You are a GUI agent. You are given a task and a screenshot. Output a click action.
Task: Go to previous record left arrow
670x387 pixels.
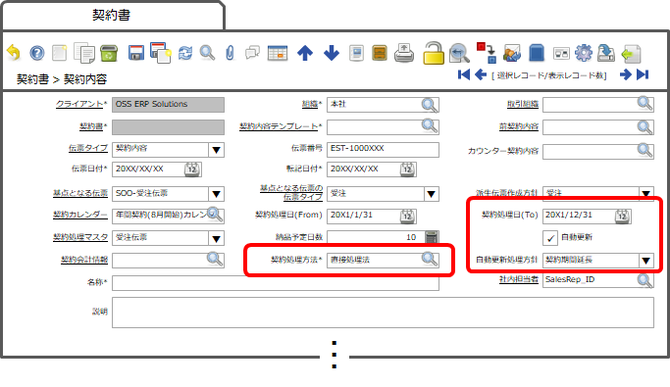click(481, 75)
